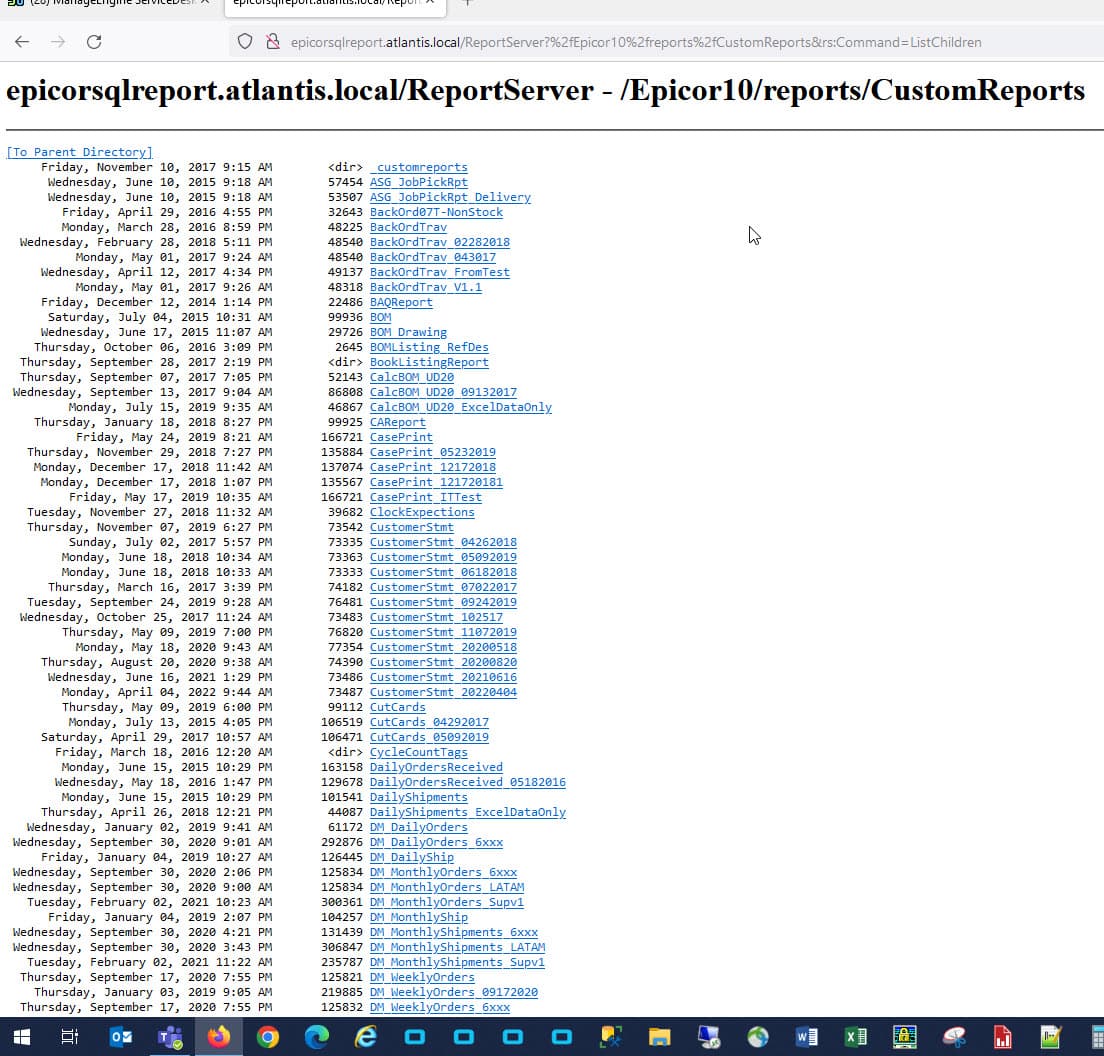1104x1056 pixels.
Task: Open Microsoft Edge from the taskbar
Action: tap(317, 1036)
